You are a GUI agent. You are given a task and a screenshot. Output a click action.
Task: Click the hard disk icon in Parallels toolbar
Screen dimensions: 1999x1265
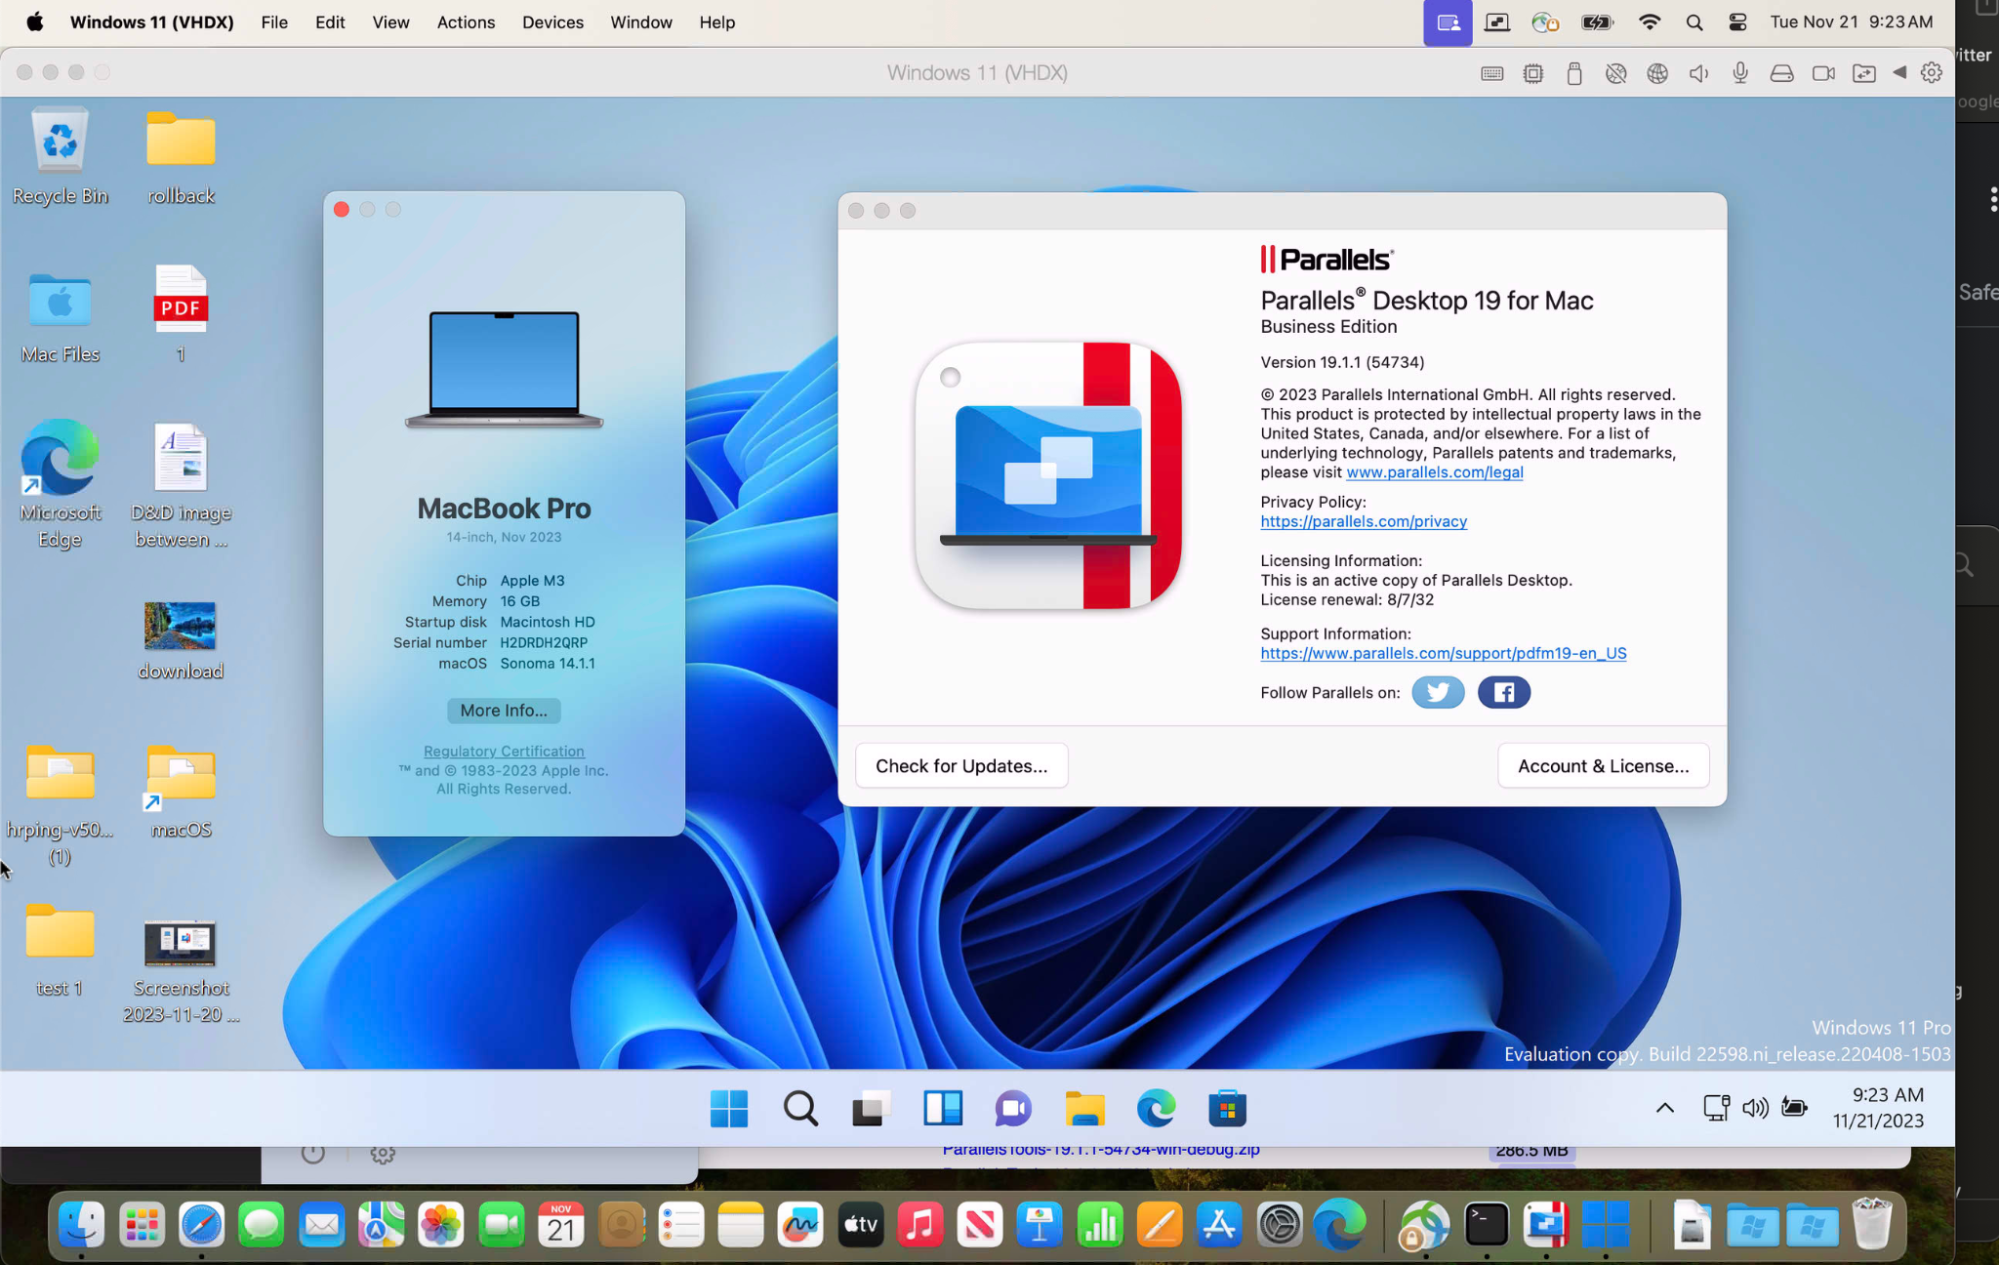pos(1782,72)
